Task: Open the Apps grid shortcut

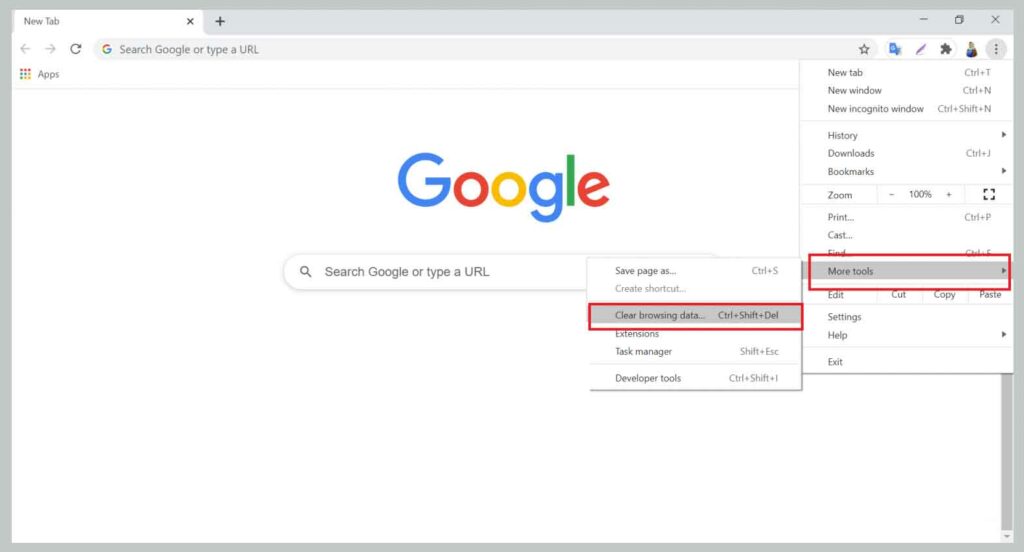Action: coord(40,74)
